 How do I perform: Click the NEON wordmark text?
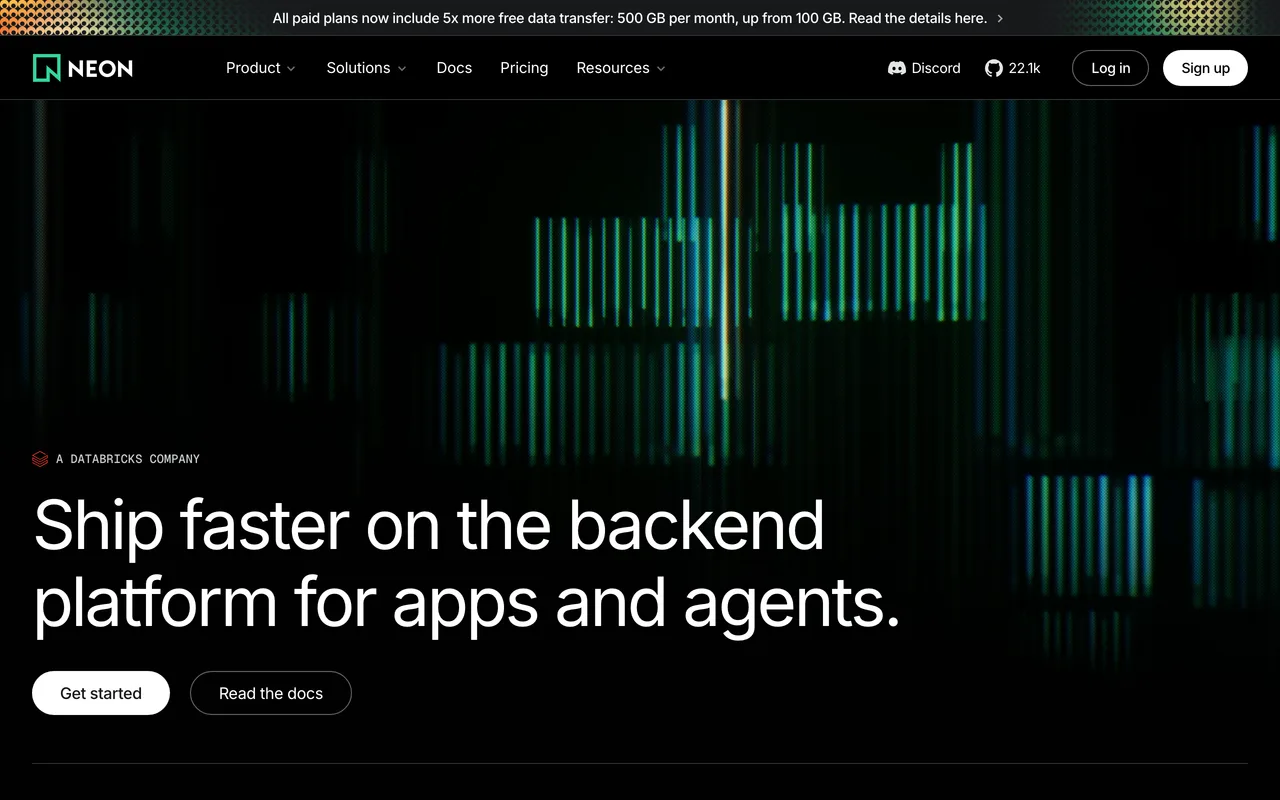[100, 68]
